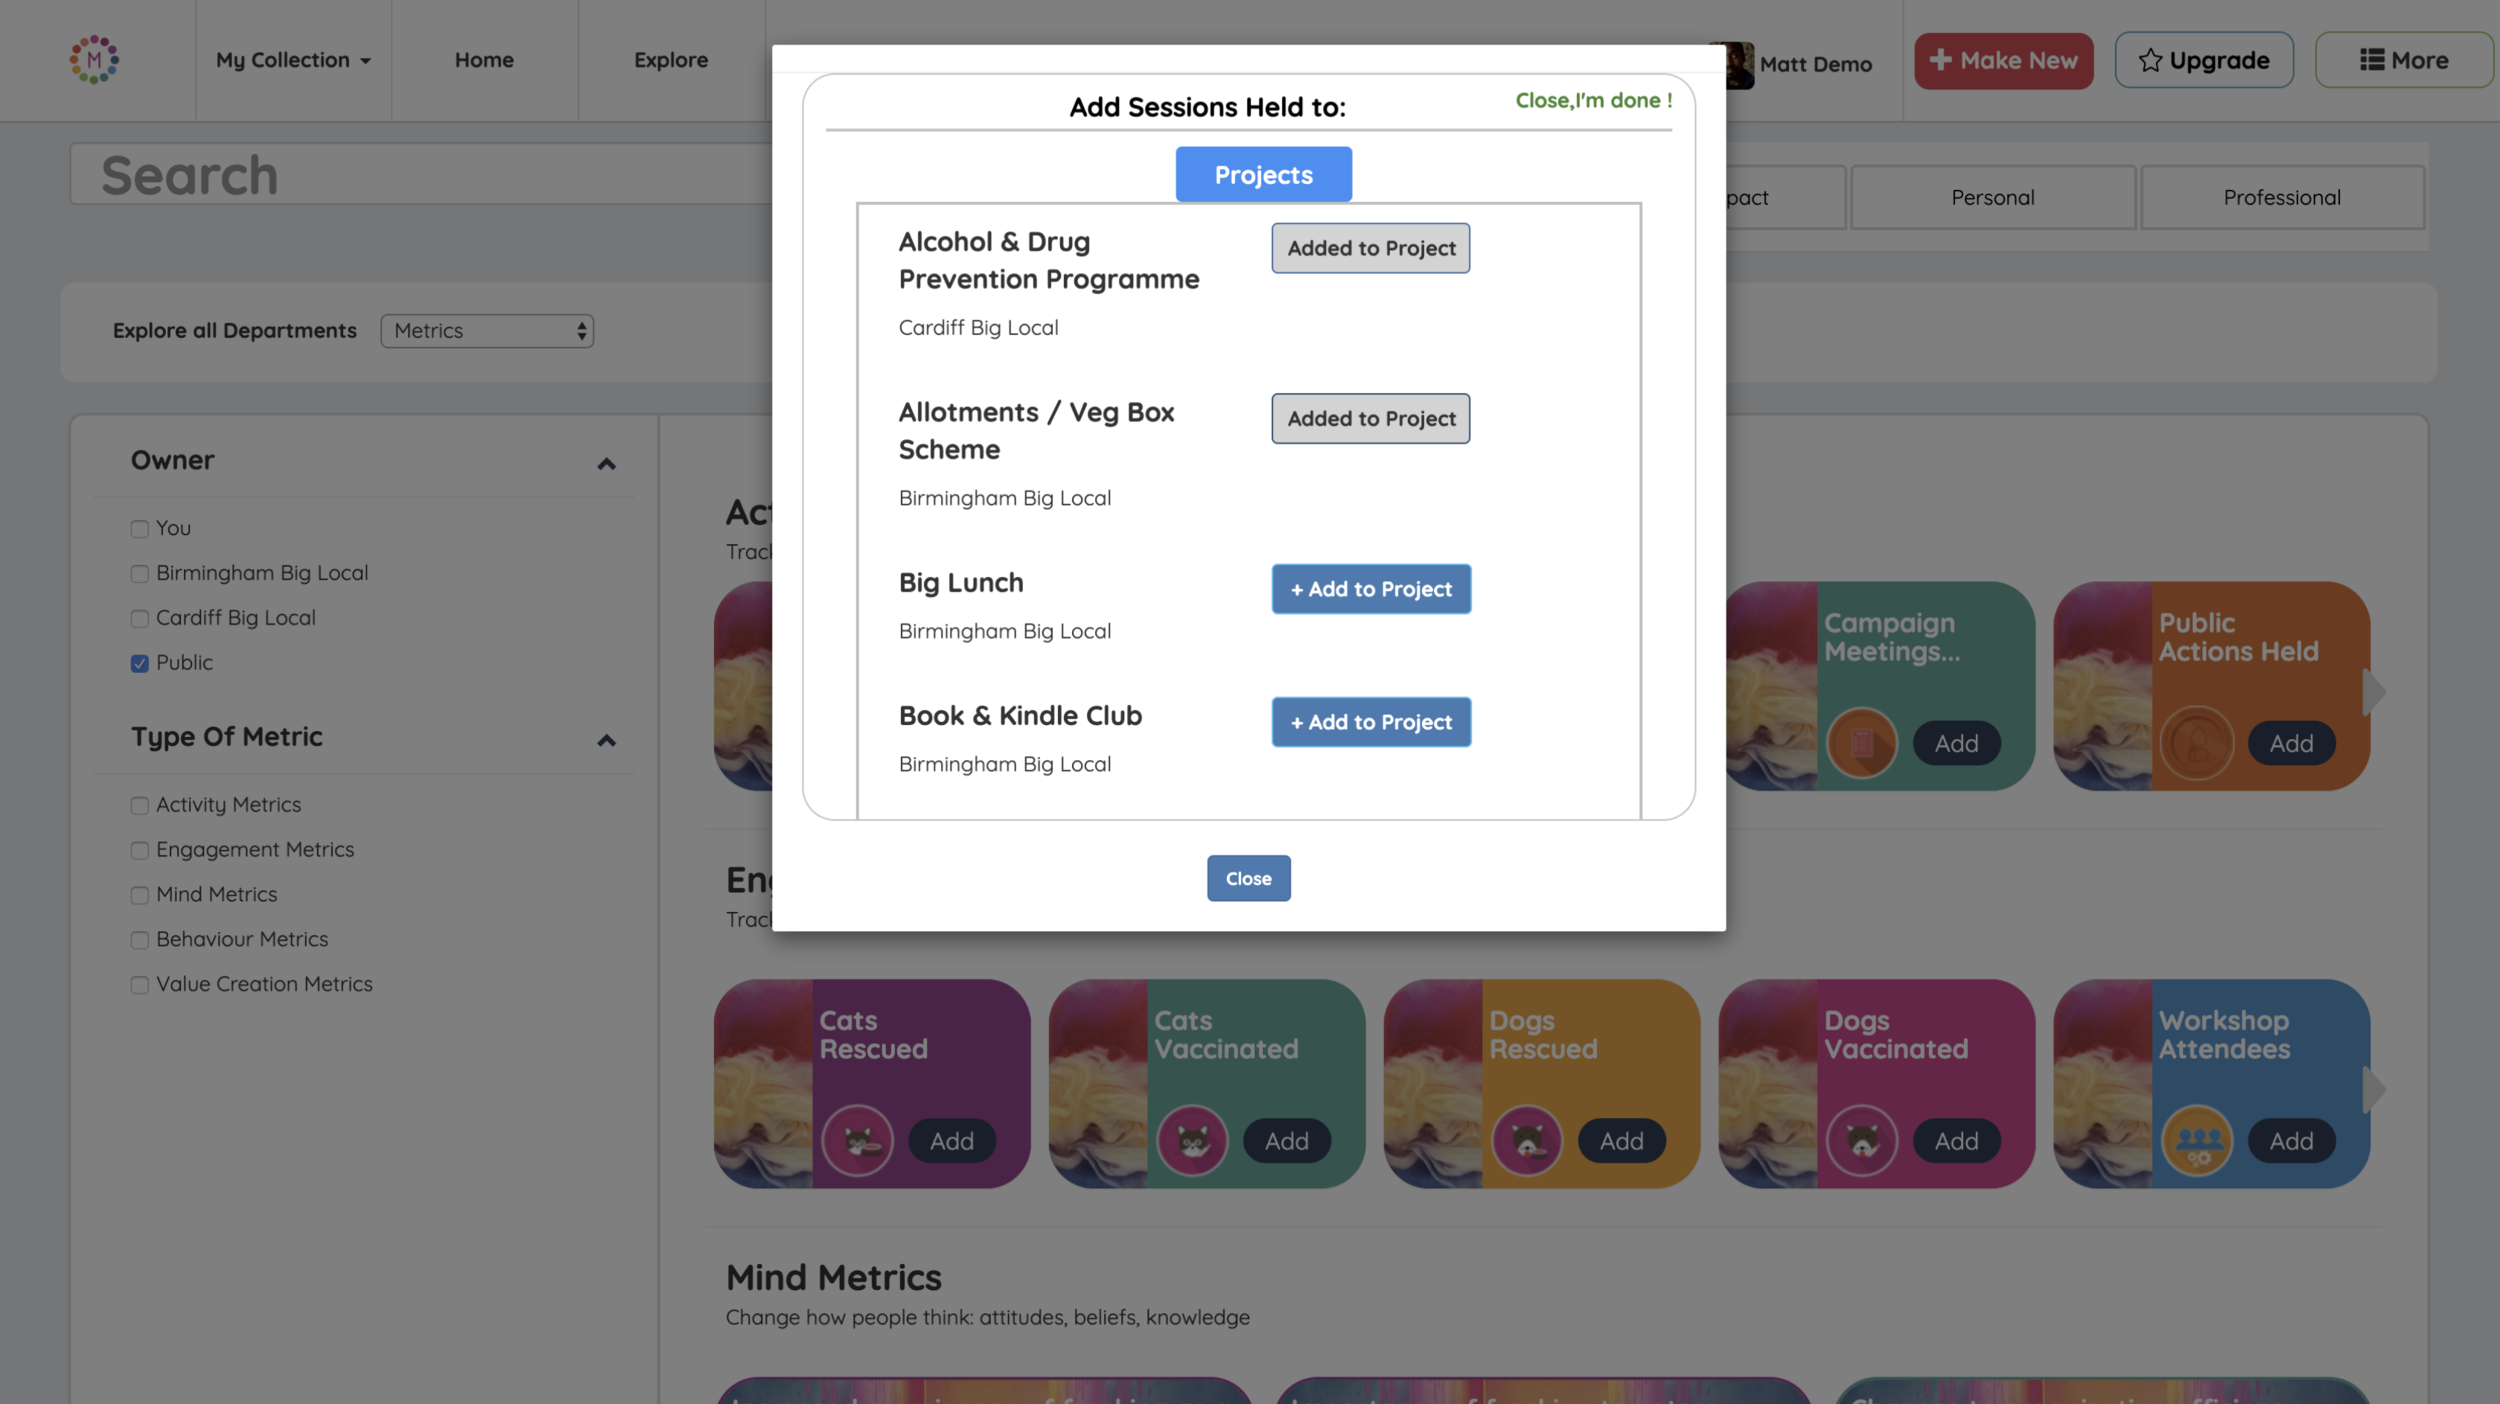2500x1404 pixels.
Task: Select the Projects tab in dialog
Action: (x=1263, y=175)
